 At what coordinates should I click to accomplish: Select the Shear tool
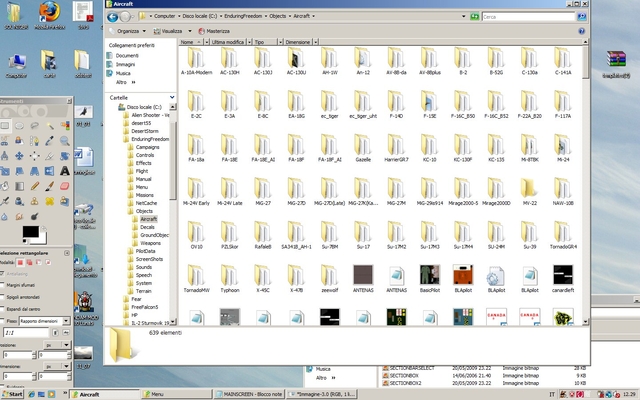(x=19, y=171)
